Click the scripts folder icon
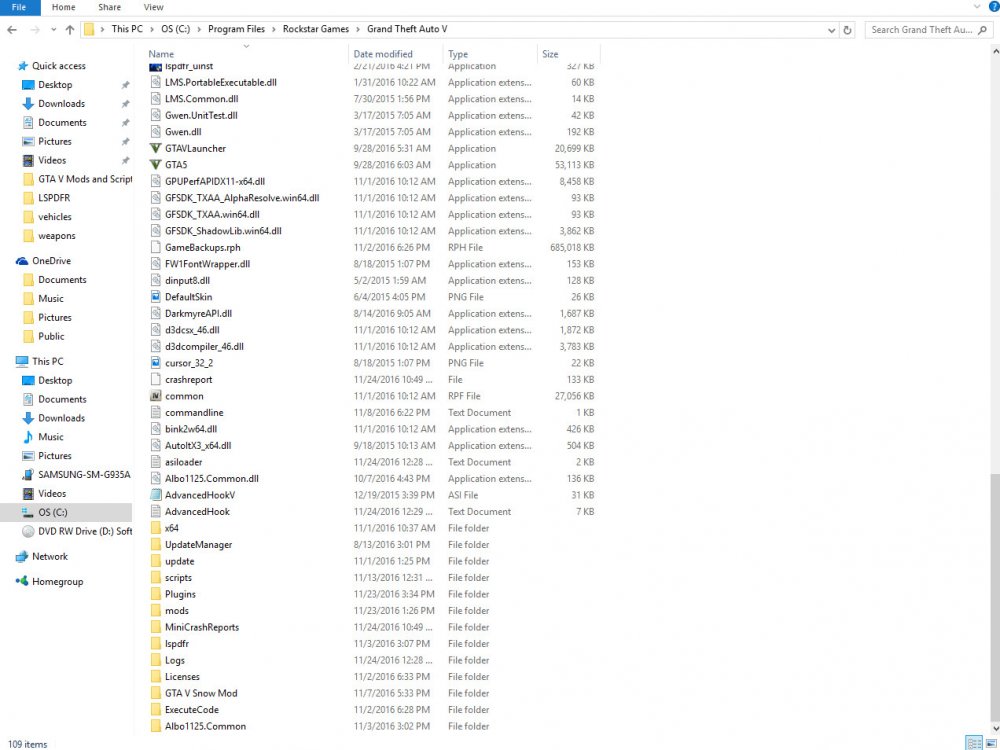 pyautogui.click(x=155, y=577)
